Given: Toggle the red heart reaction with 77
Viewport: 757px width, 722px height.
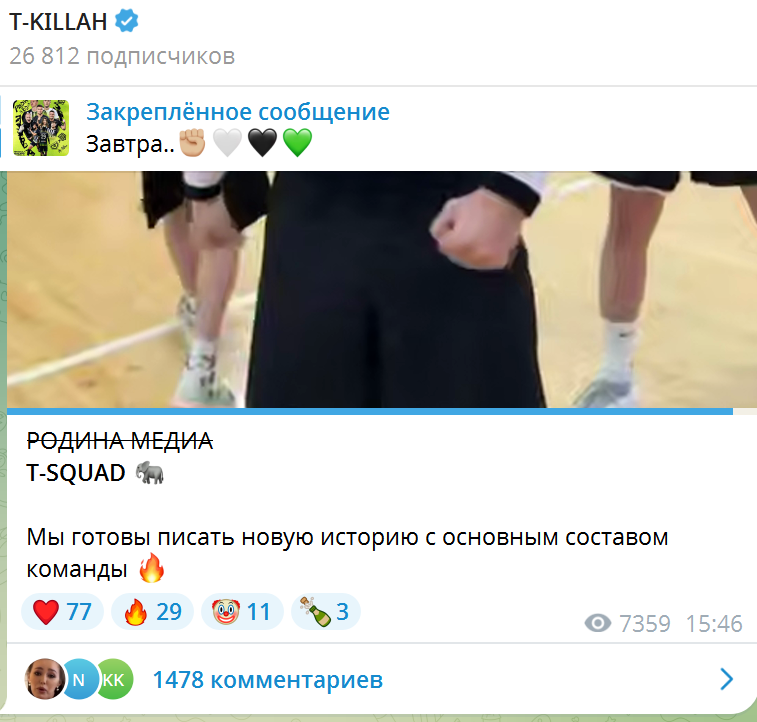Looking at the screenshot, I should pos(62,611).
